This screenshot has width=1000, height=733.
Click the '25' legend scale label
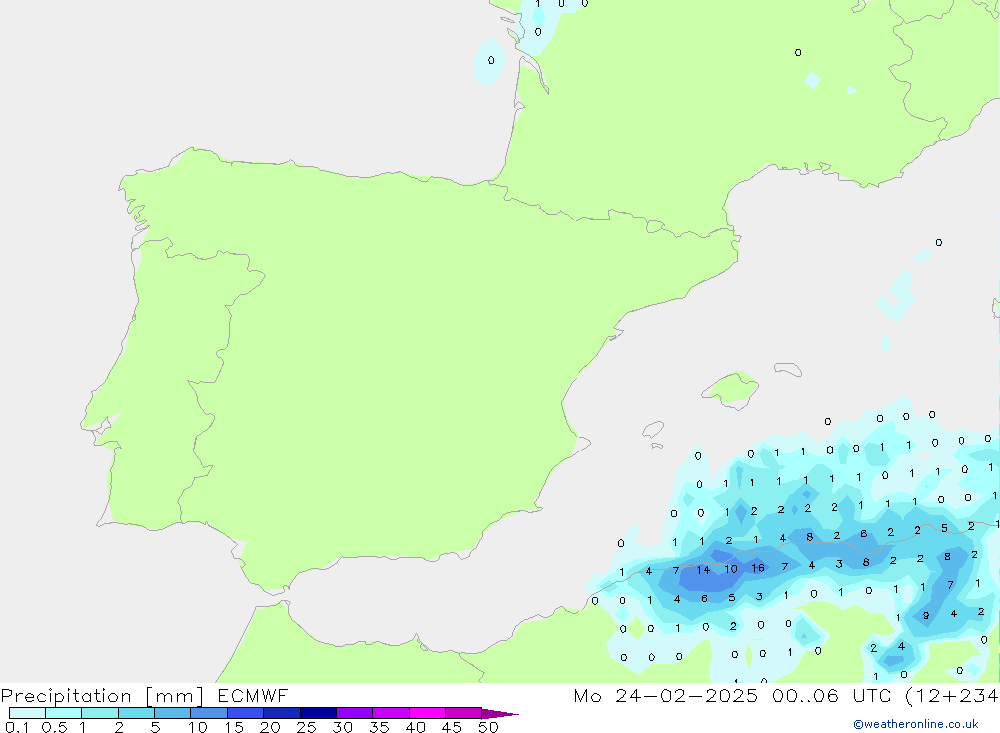(x=306, y=727)
